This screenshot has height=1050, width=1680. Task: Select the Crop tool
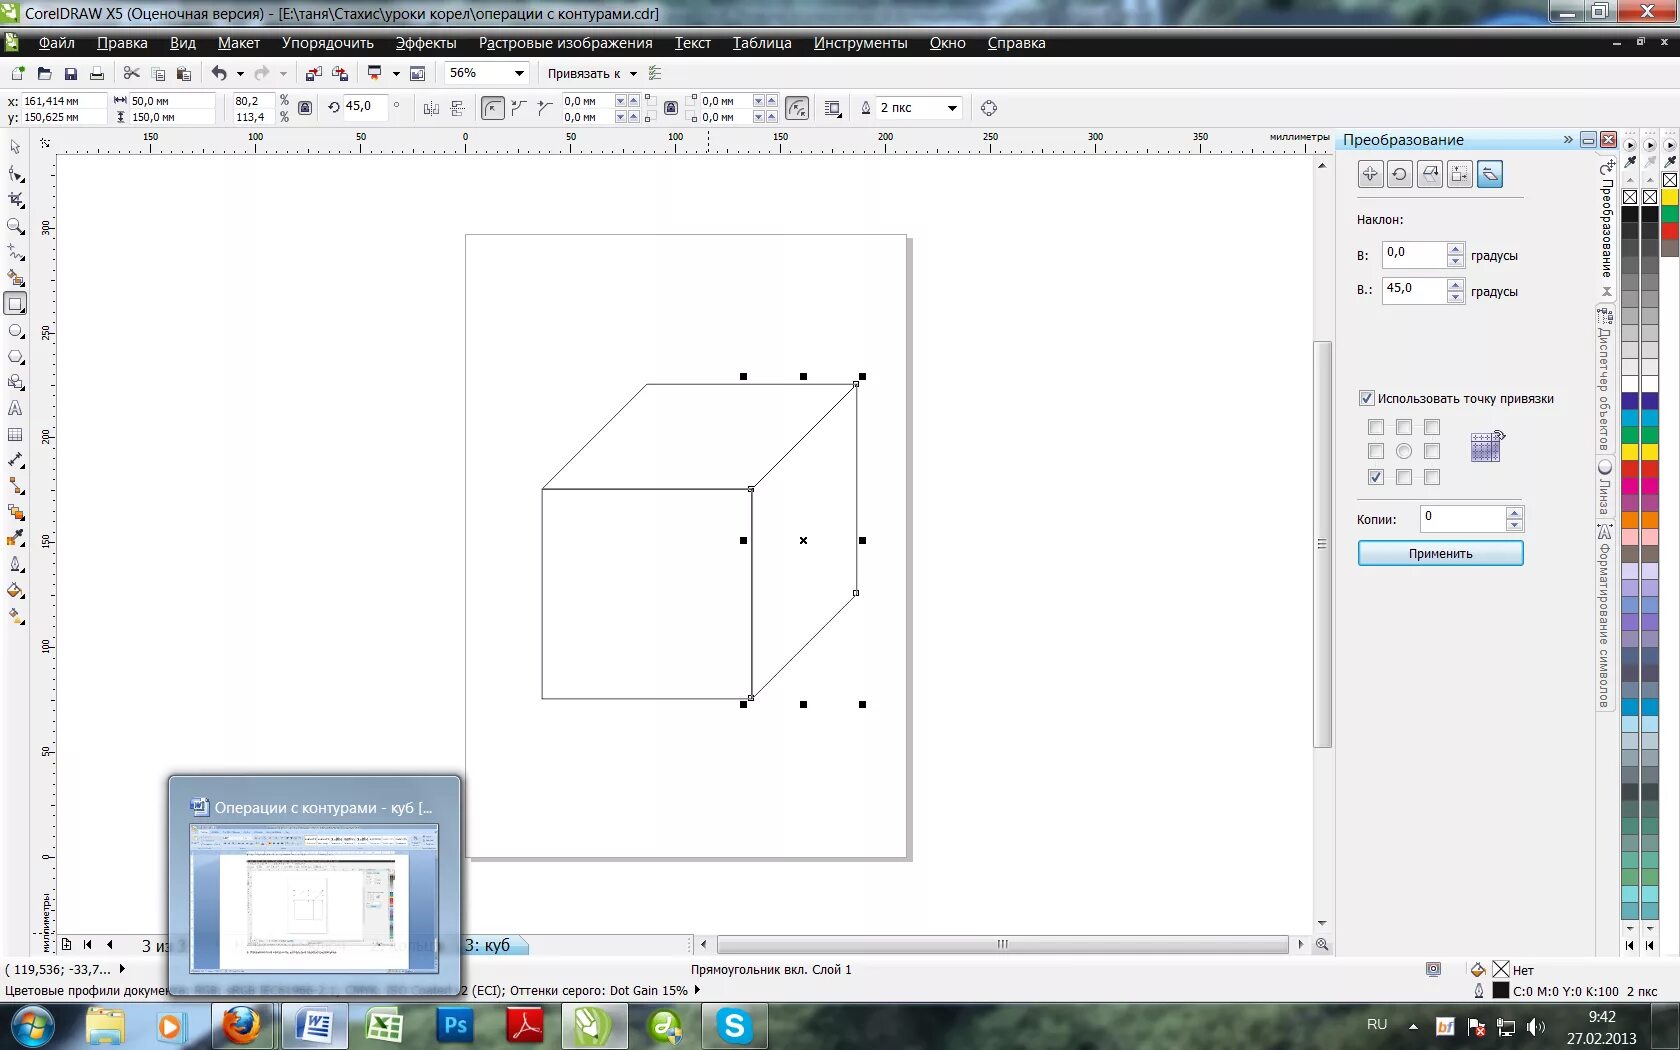pos(15,200)
